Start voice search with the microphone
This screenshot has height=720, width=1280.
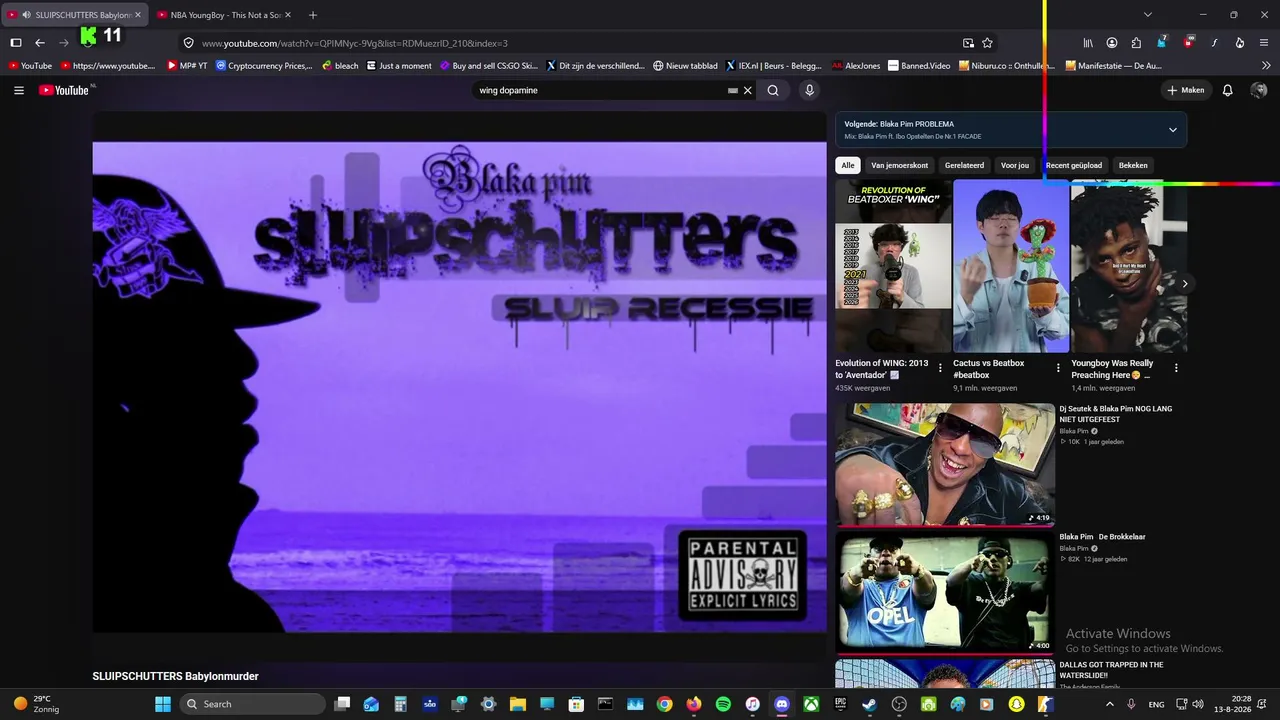pyautogui.click(x=810, y=90)
